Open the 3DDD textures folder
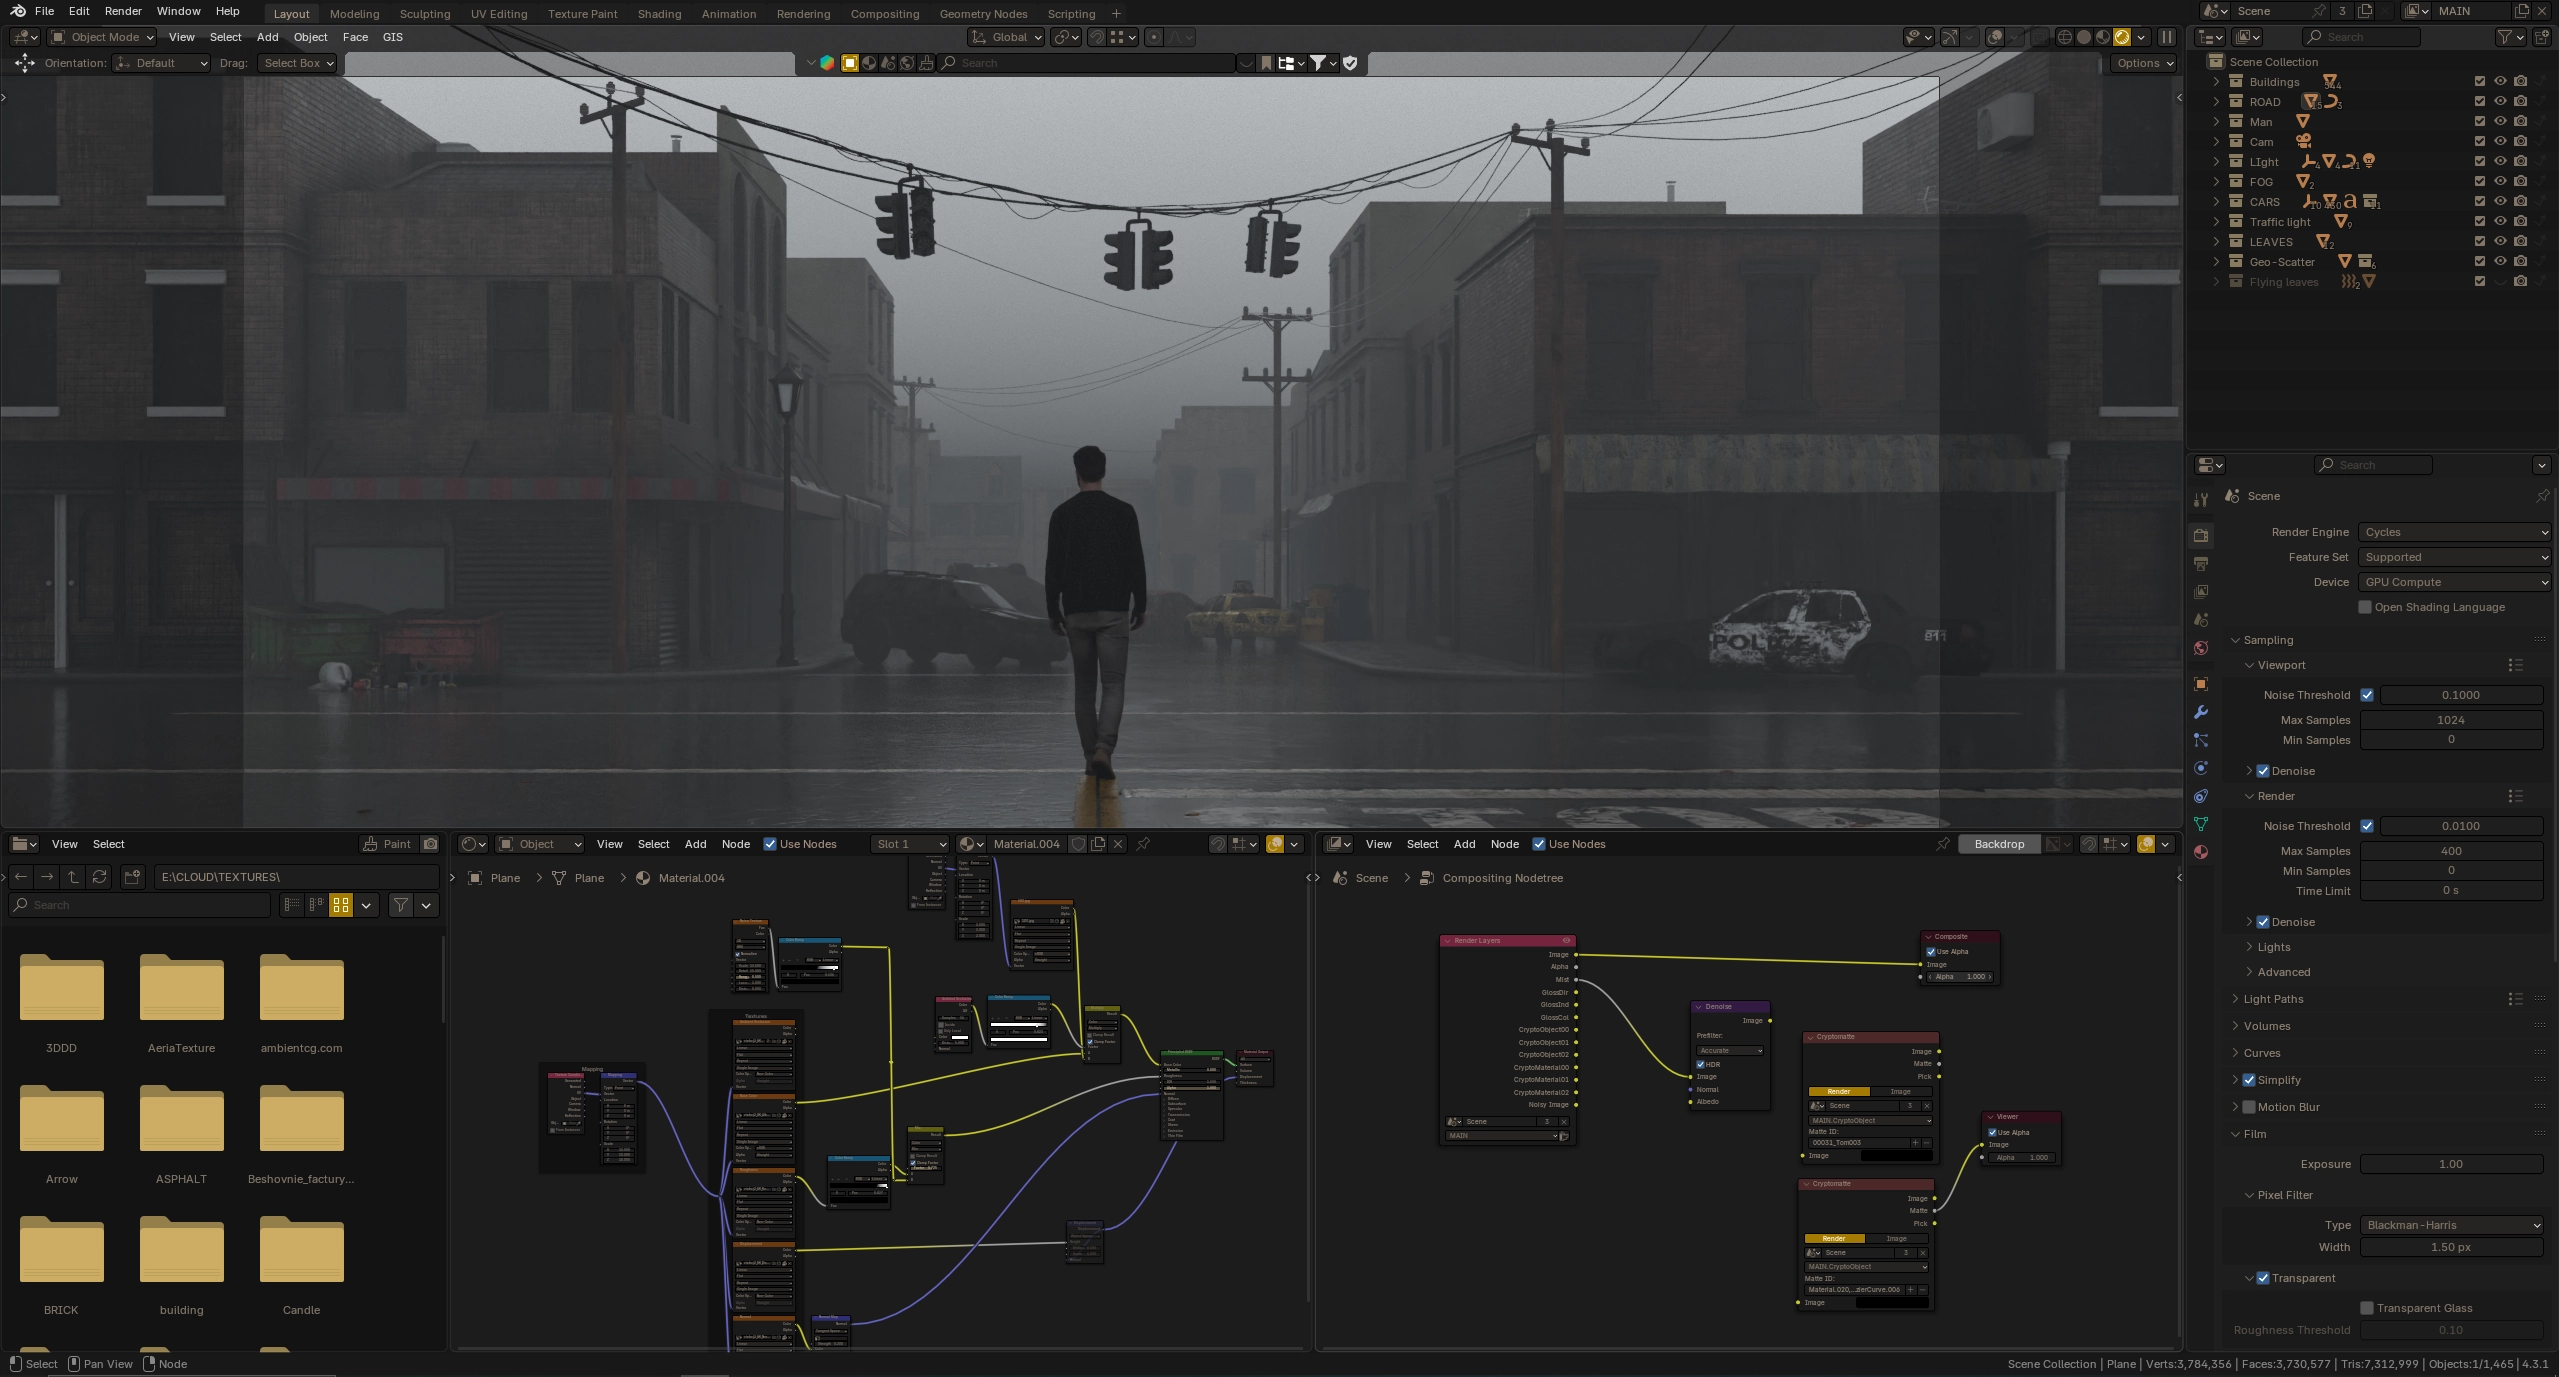The image size is (2559, 1377). (x=61, y=990)
